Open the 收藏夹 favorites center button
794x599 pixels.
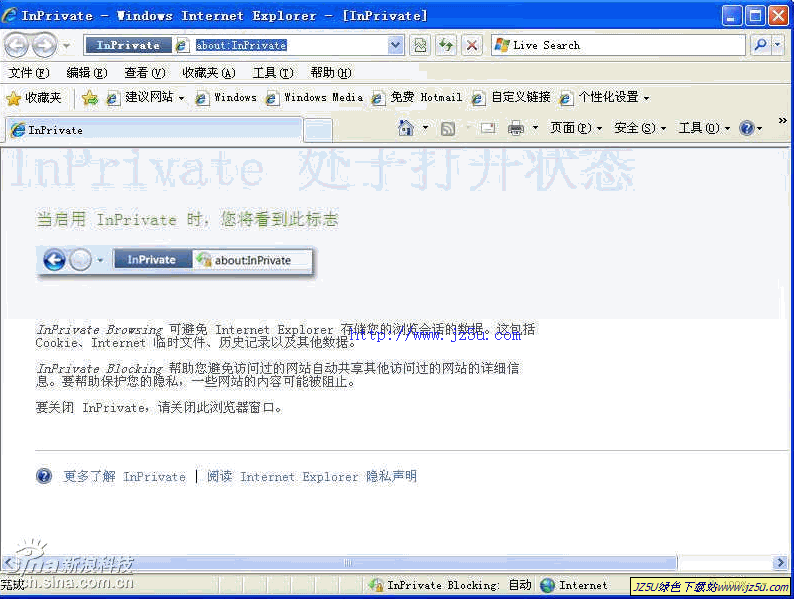pos(34,97)
